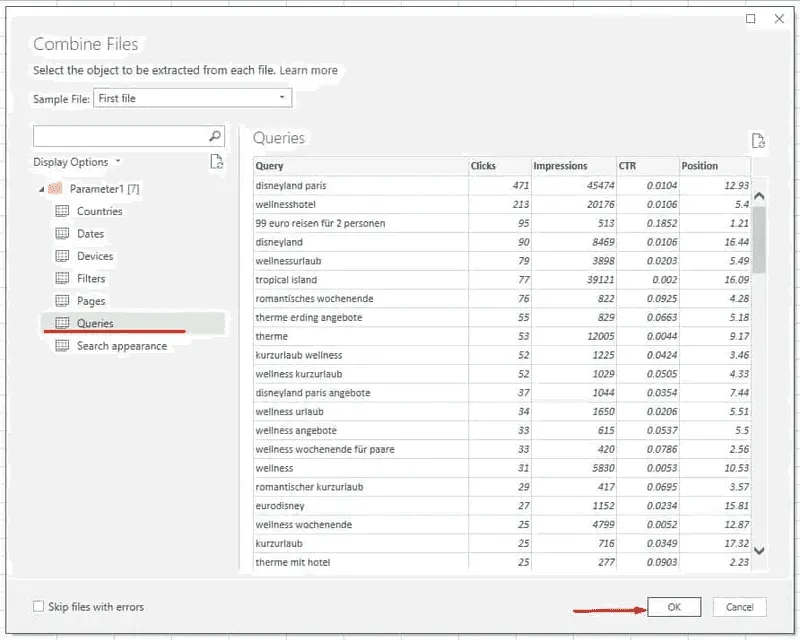Enable Skip files with errors checkbox
This screenshot has height=640, width=800.
(39, 607)
